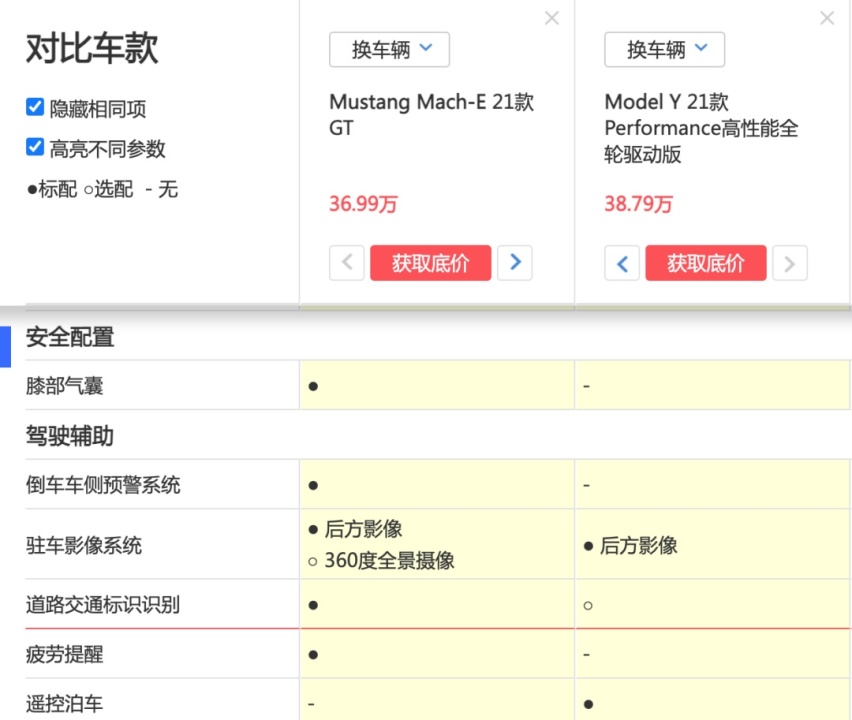The image size is (852, 720).
Task: Move Mustang Mach-E column left with arrow
Action: coord(347,263)
